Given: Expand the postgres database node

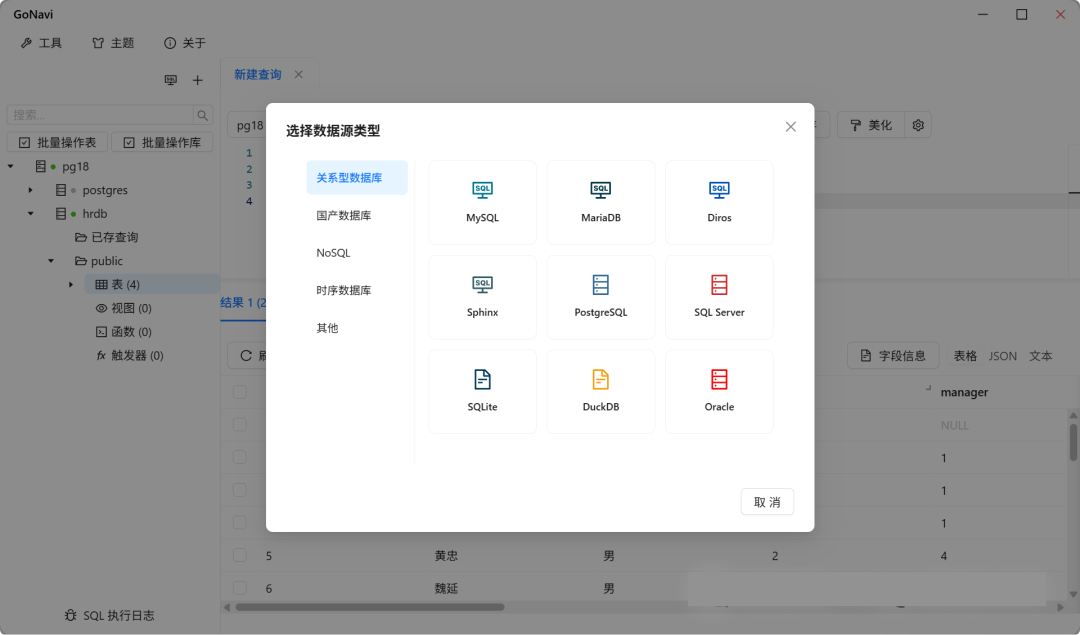Looking at the screenshot, I should click(28, 190).
